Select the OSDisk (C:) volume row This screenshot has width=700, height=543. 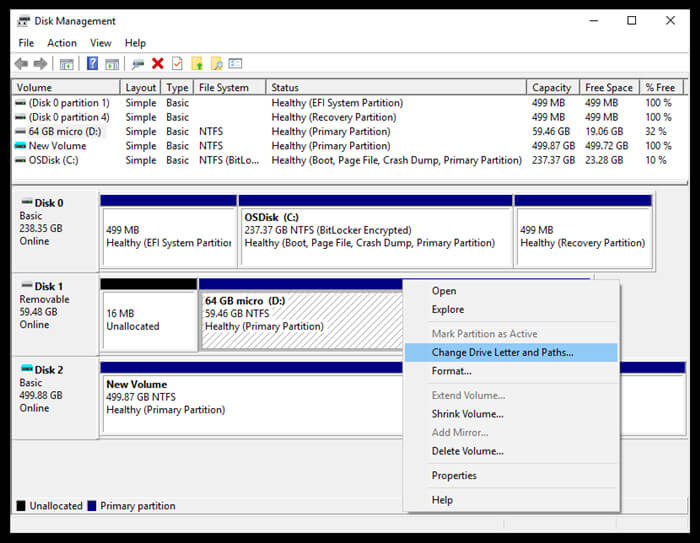pos(350,160)
